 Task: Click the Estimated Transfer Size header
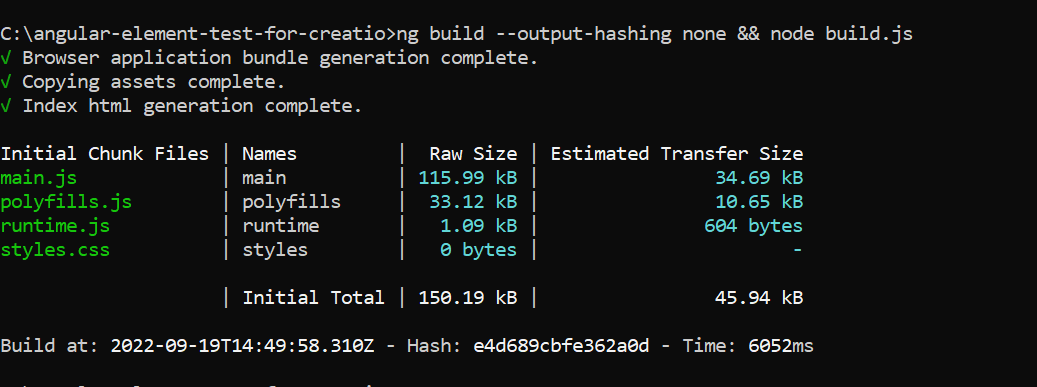pos(677,154)
